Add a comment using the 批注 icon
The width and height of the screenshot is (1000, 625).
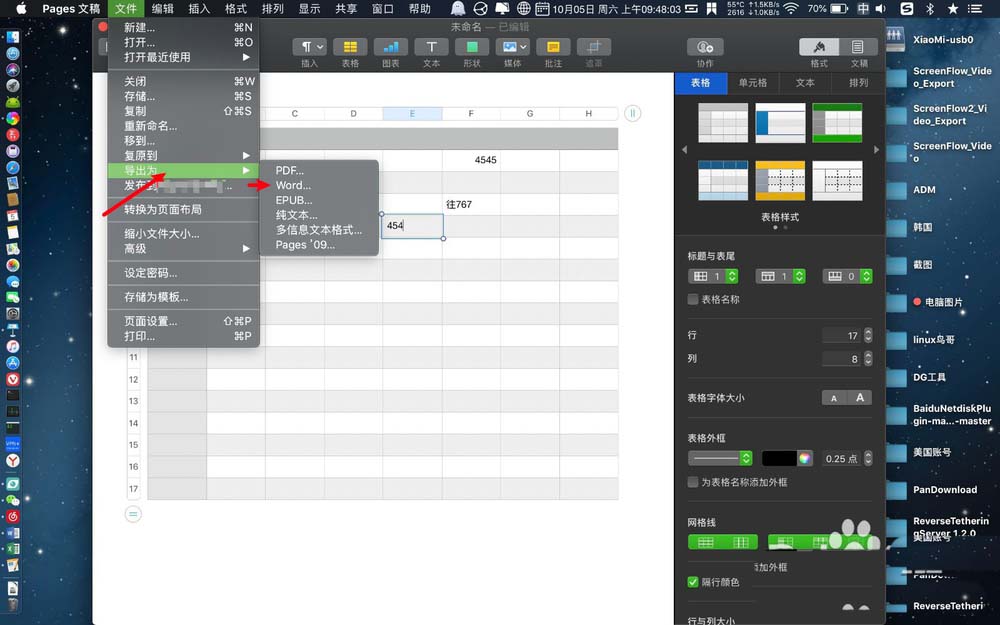coord(553,46)
